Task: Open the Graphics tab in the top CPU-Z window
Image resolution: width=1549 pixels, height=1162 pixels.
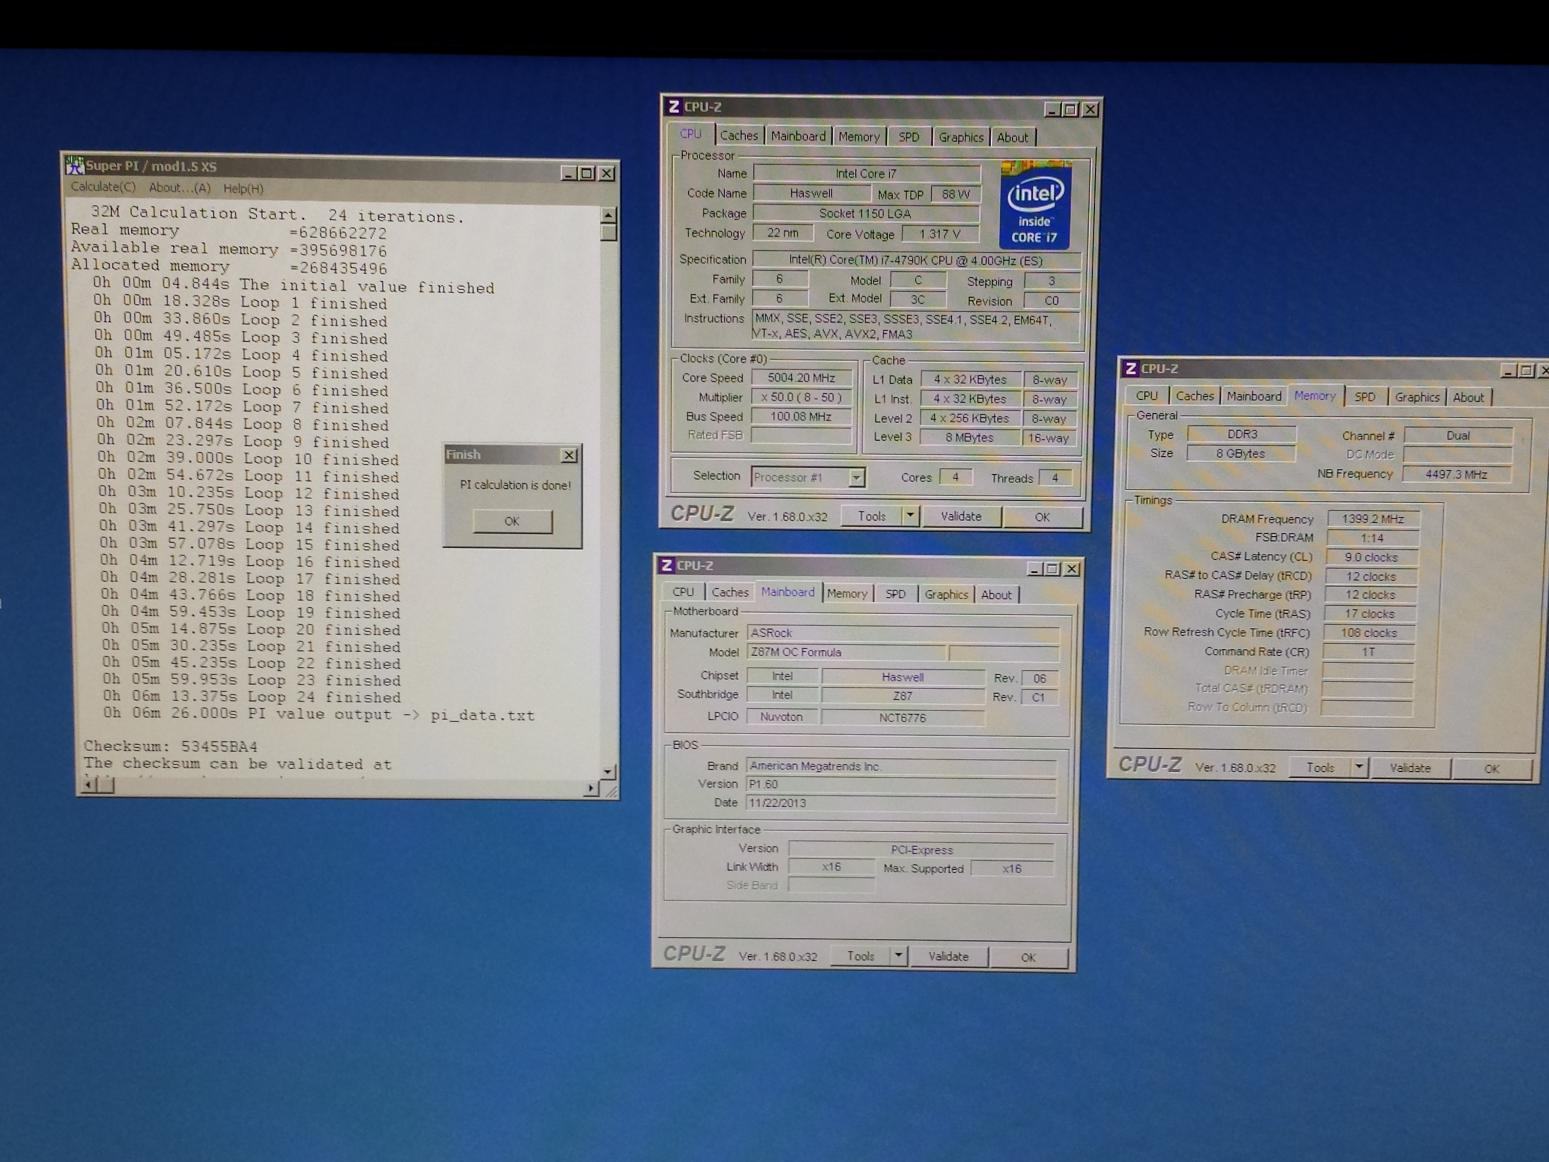Action: click(961, 137)
